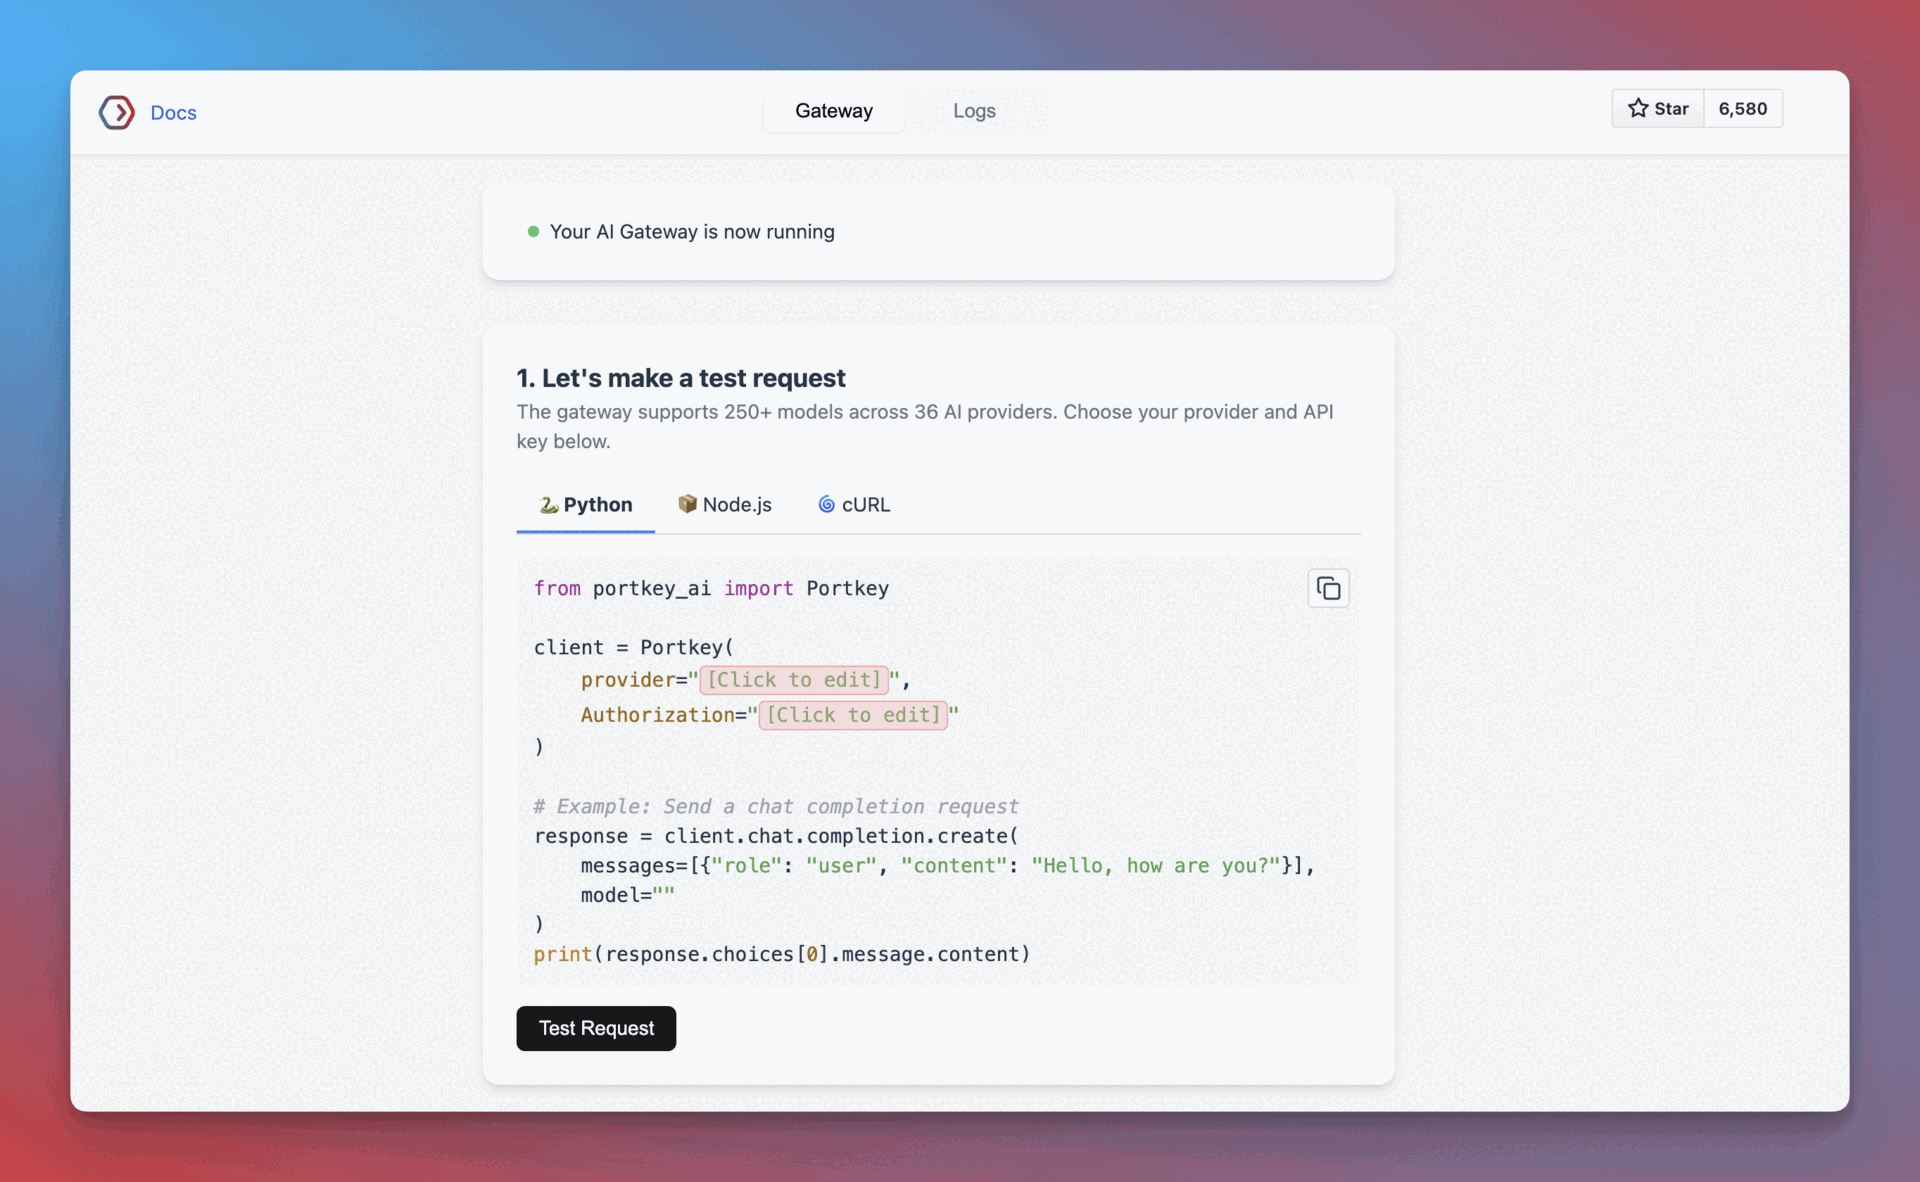Click the empty model="" value in code
Viewport: 1920px width, 1182px height.
664,895
